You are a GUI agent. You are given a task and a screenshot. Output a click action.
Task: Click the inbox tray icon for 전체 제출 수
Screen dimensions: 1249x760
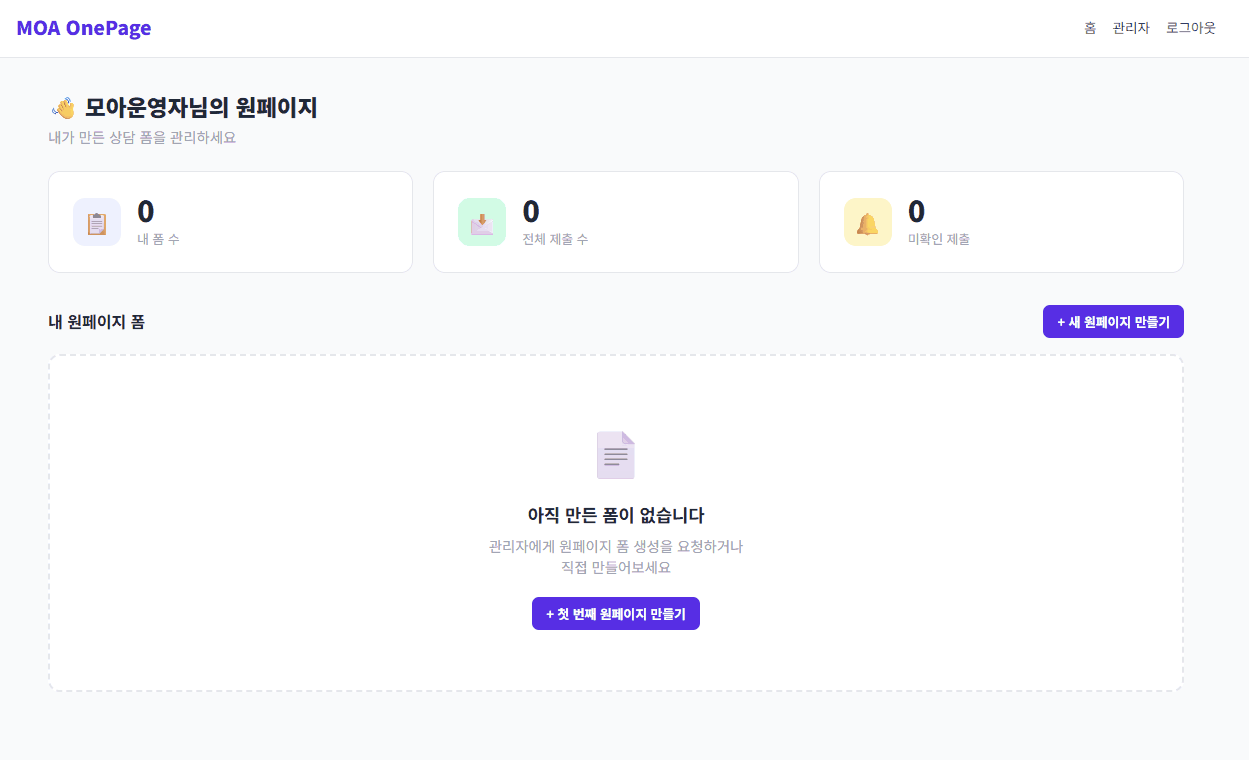482,222
